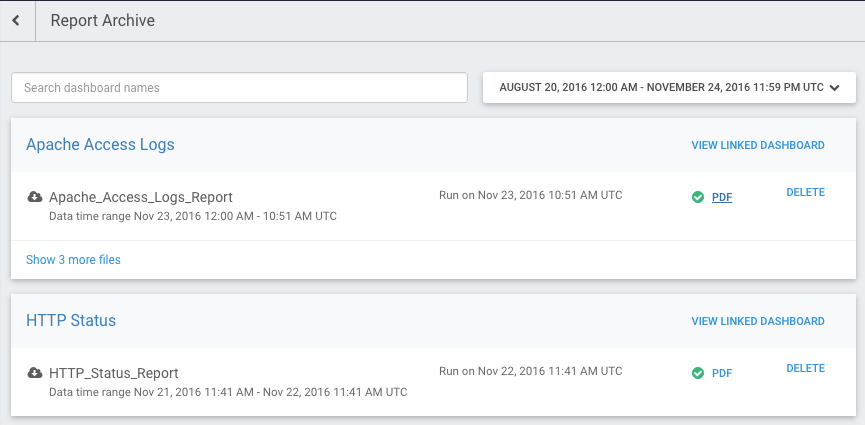Viewport: 865px width, 425px height.
Task: Click green checkmark status icon for Apache report
Action: click(x=698, y=197)
